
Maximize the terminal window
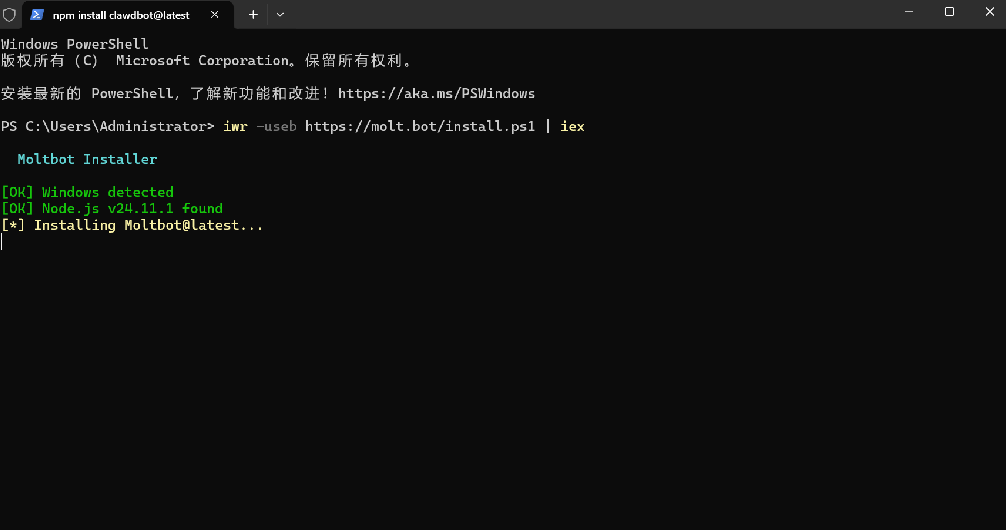coord(949,12)
